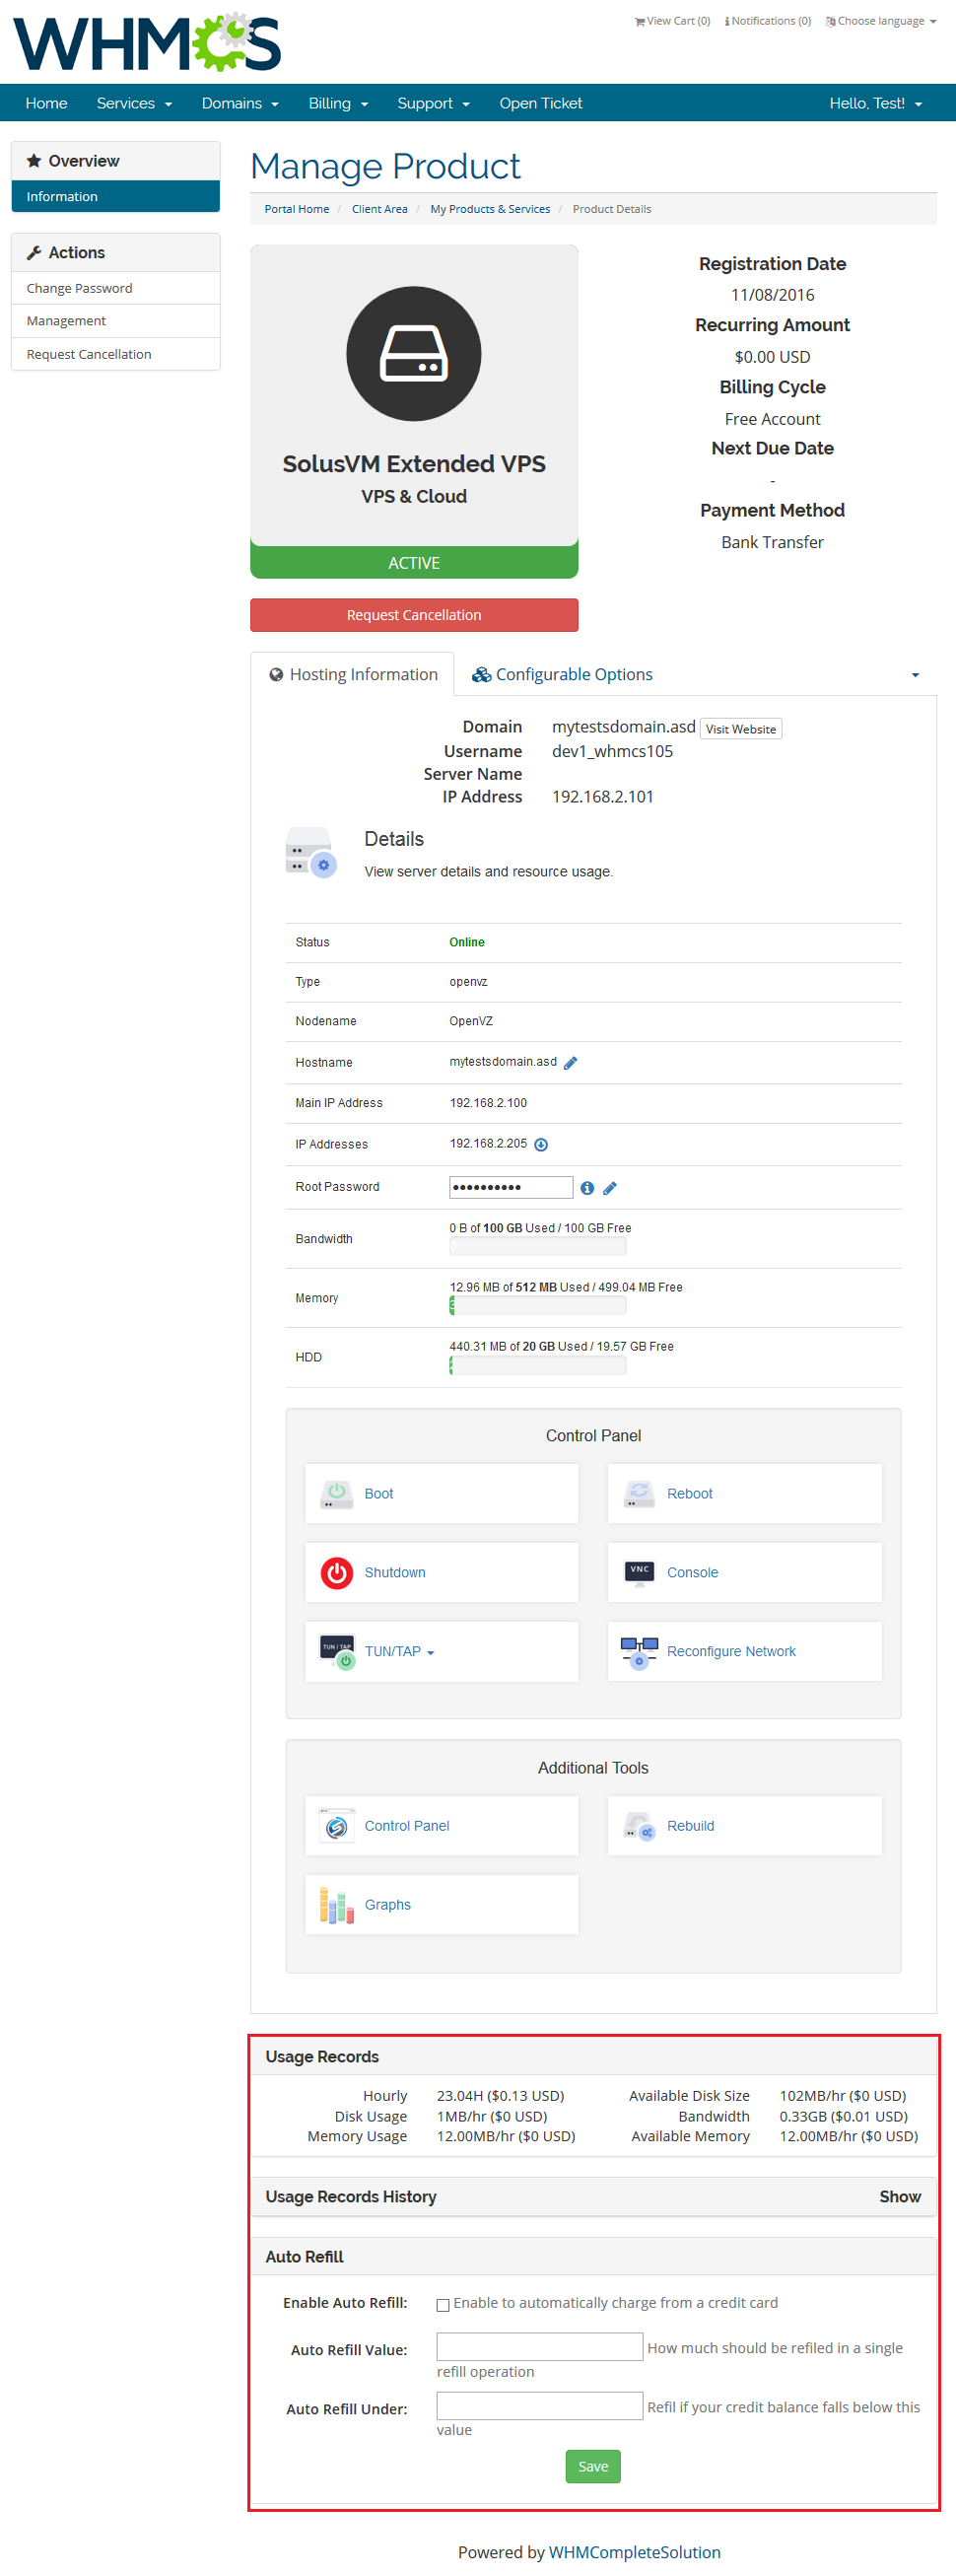Screen dimensions: 956x2576
Task: Click the Bandwidth usage bar
Action: (x=538, y=1246)
